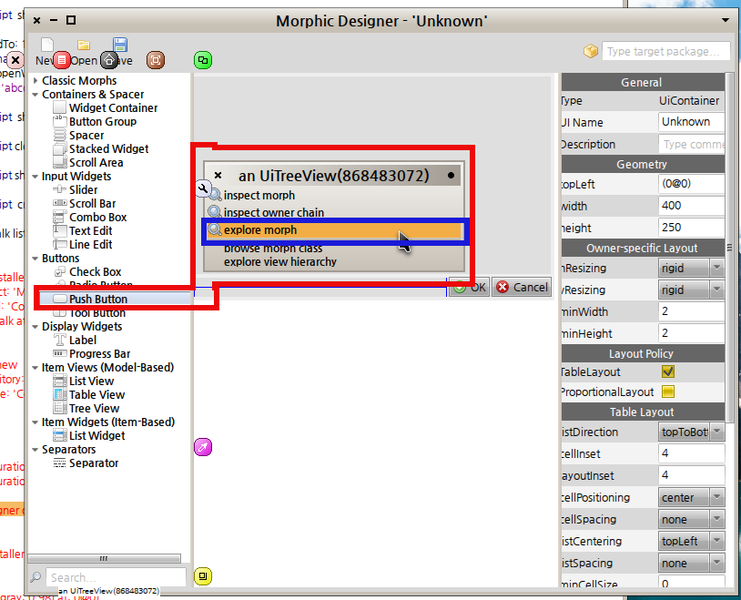Viewport: 741px width, 600px height.
Task: Open the cellPositioning center dropdown
Action: point(692,498)
